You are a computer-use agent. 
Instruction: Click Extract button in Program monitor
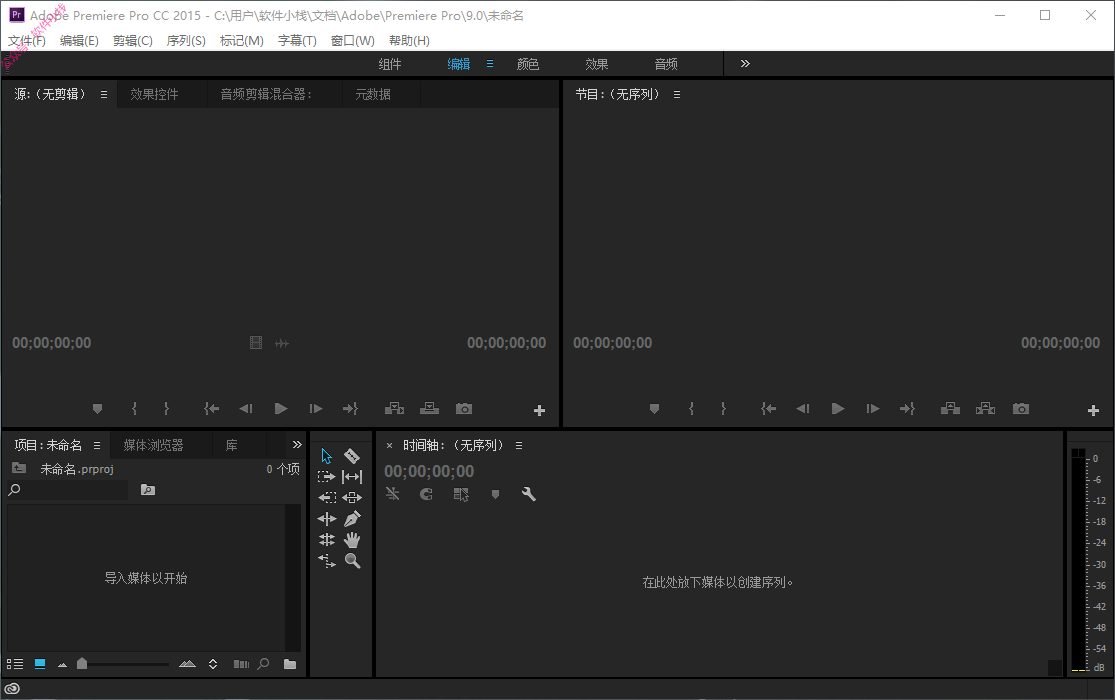point(986,408)
